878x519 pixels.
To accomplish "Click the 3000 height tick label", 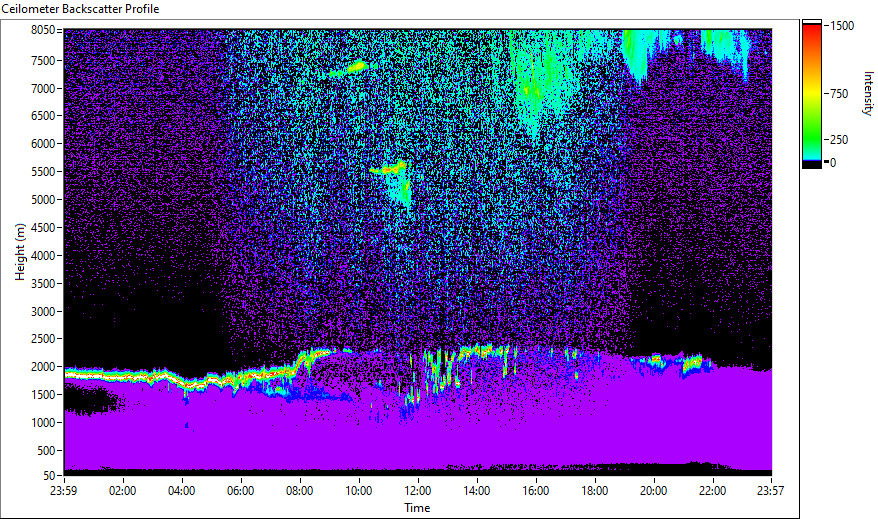I will [43, 312].
